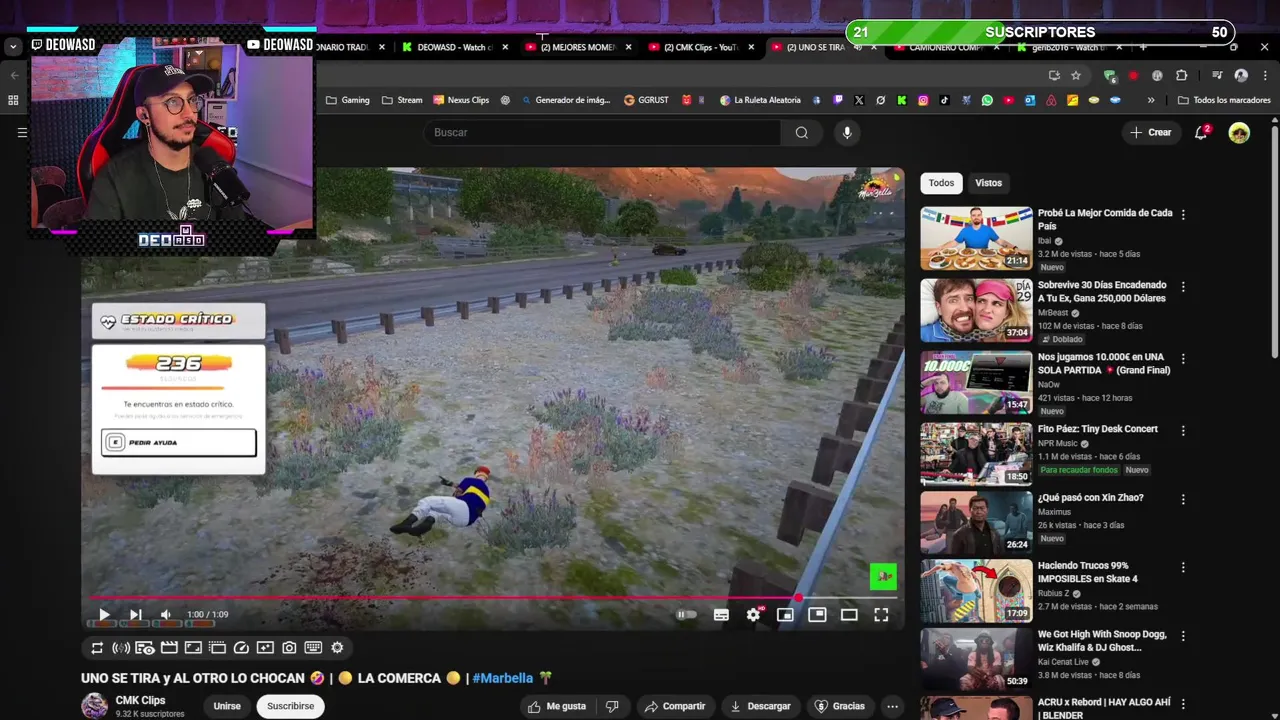Dislike the video with thumbs-down
Screen dimensions: 1280x720
point(612,706)
